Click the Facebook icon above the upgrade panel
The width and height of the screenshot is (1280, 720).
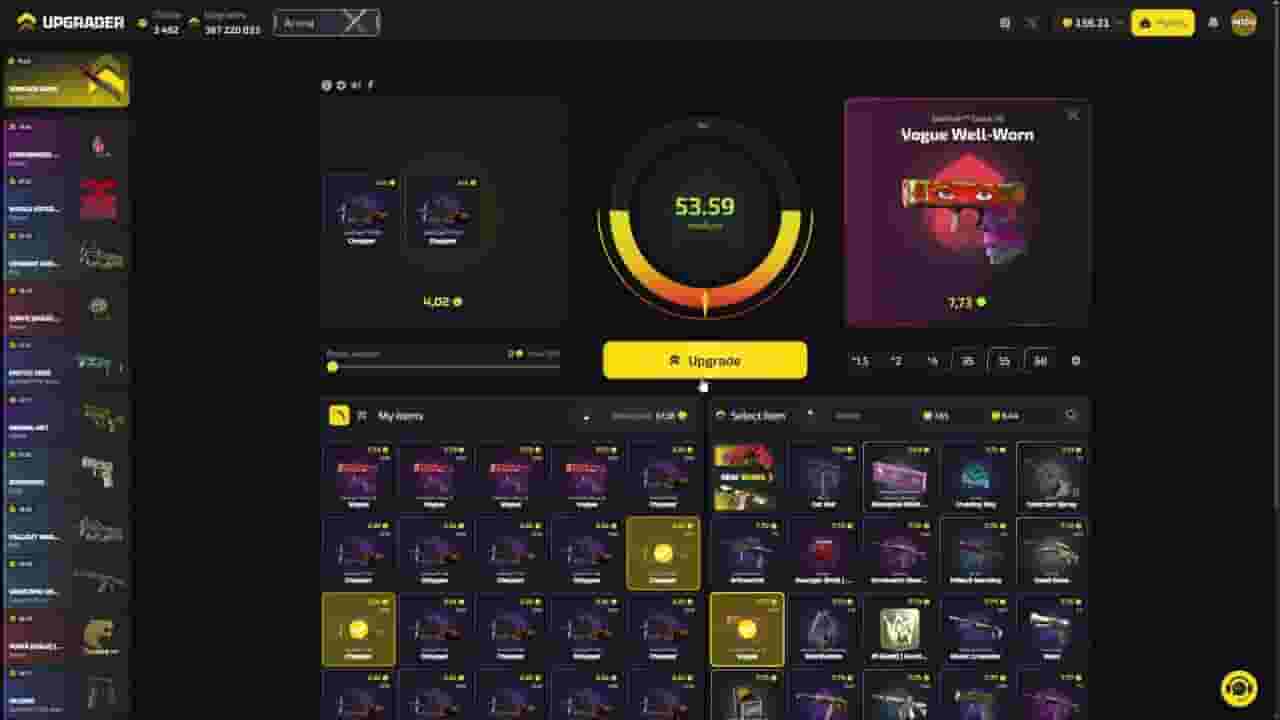(x=371, y=85)
